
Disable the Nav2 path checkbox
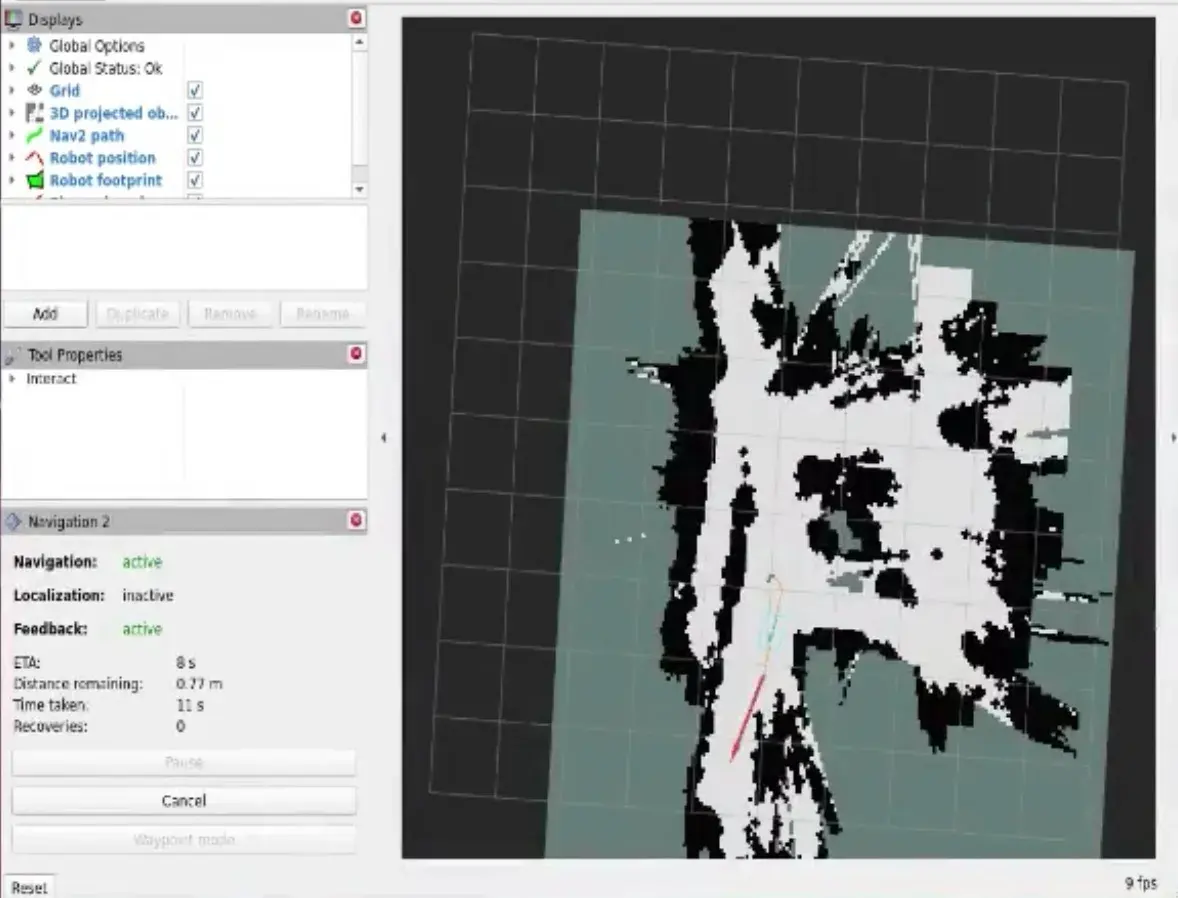coord(195,135)
